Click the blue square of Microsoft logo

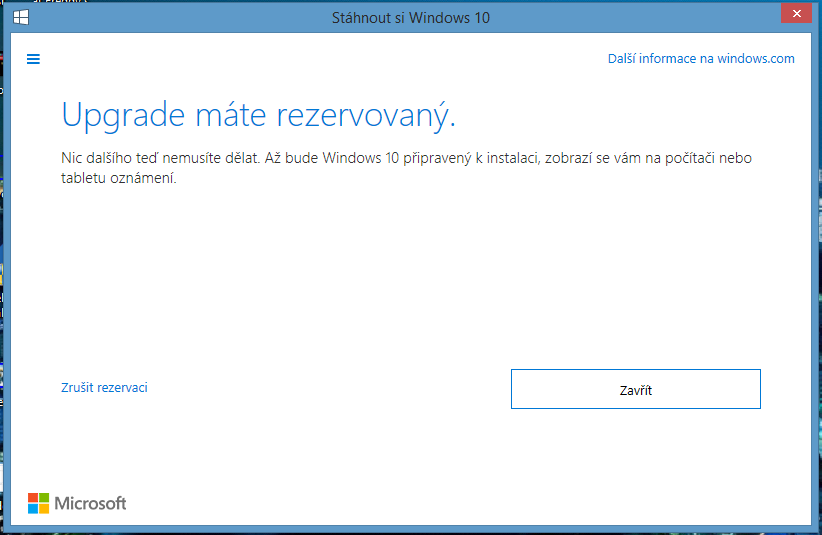[33, 508]
